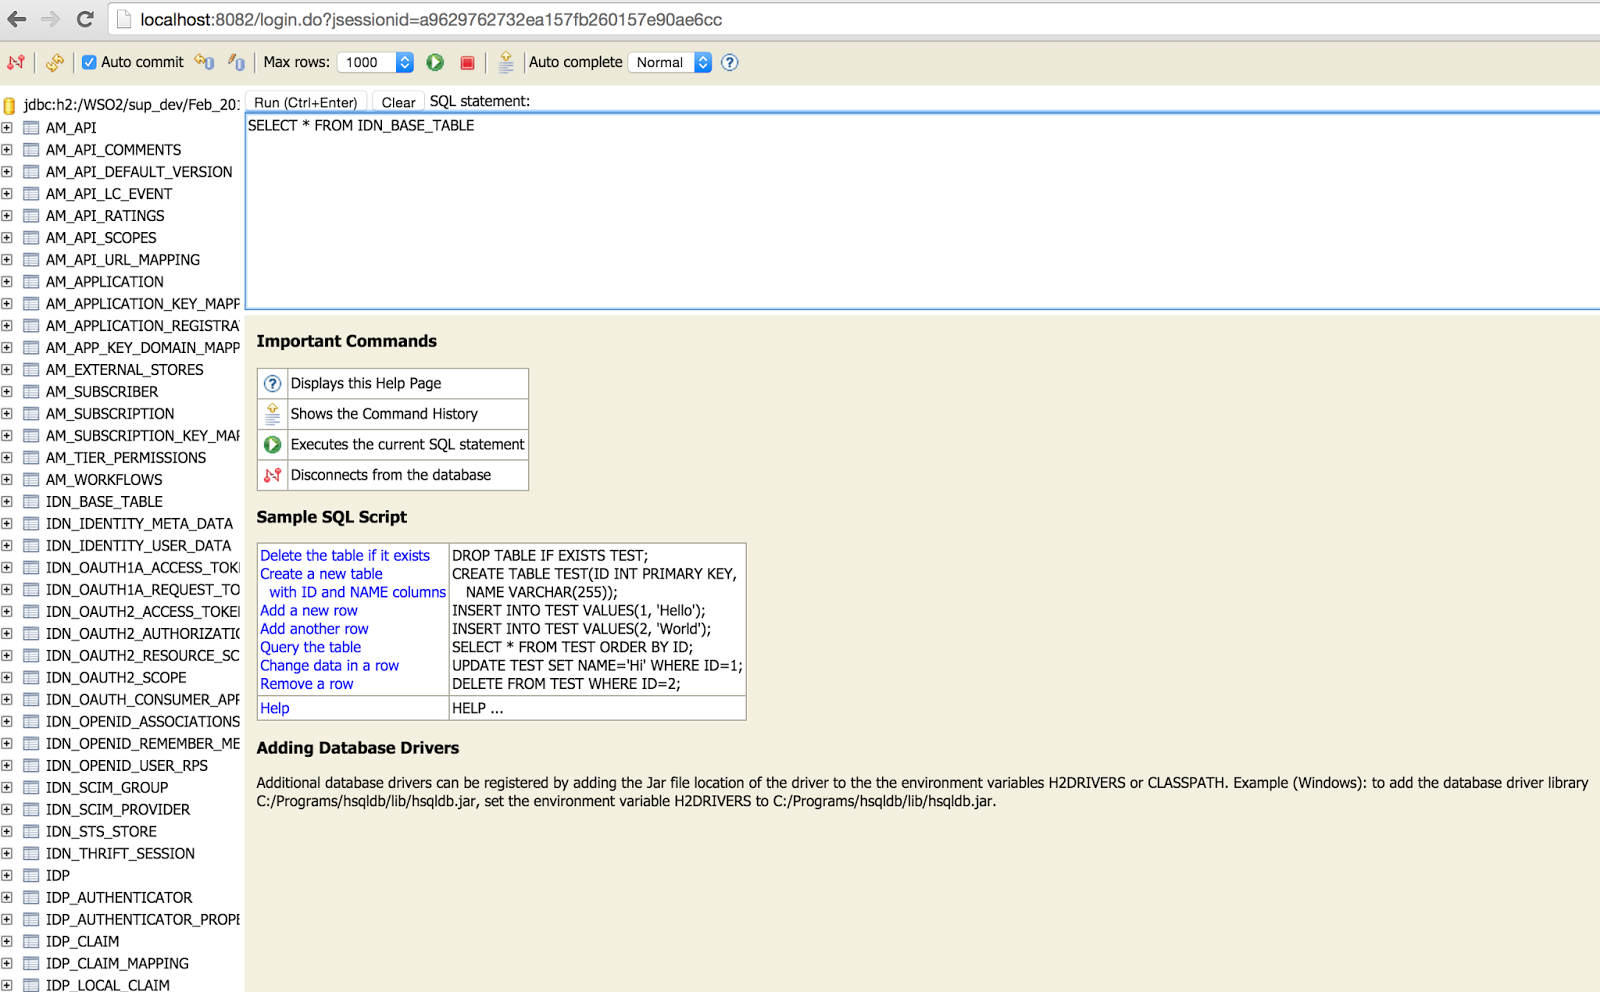Click the 'Add a new row' link
This screenshot has height=992, width=1600.
(x=309, y=611)
